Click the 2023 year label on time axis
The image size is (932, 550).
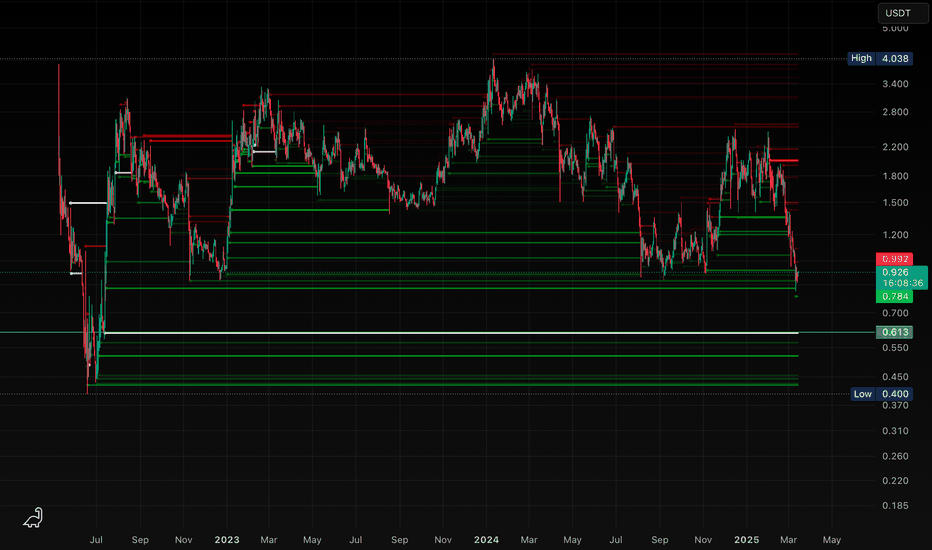[226, 539]
